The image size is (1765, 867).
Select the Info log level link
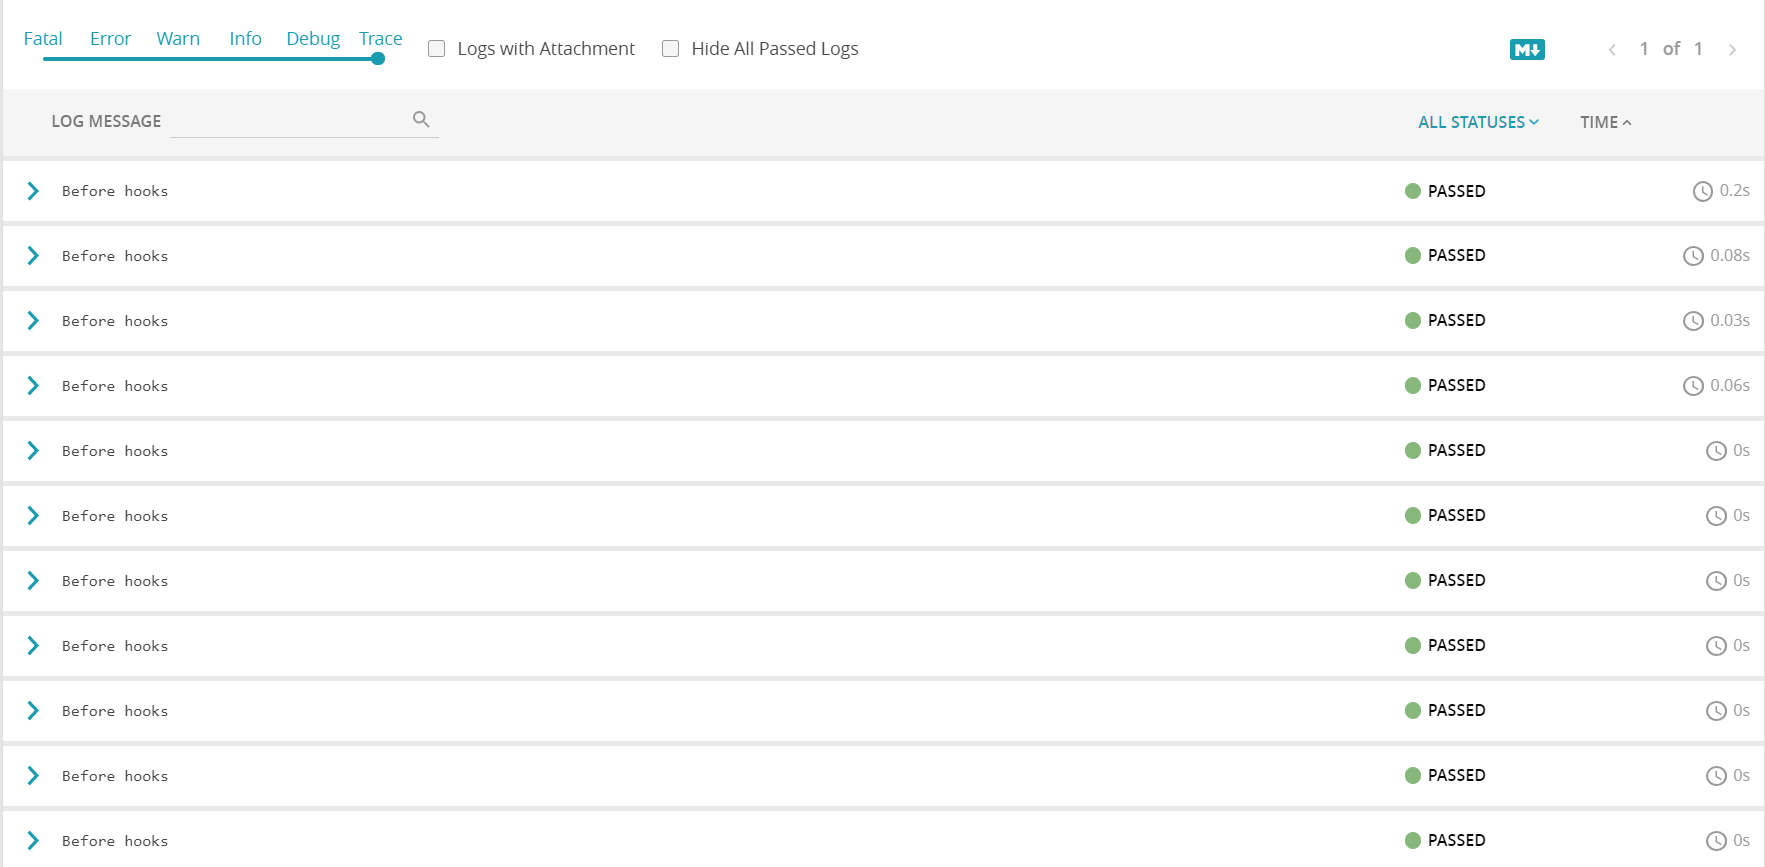click(245, 38)
